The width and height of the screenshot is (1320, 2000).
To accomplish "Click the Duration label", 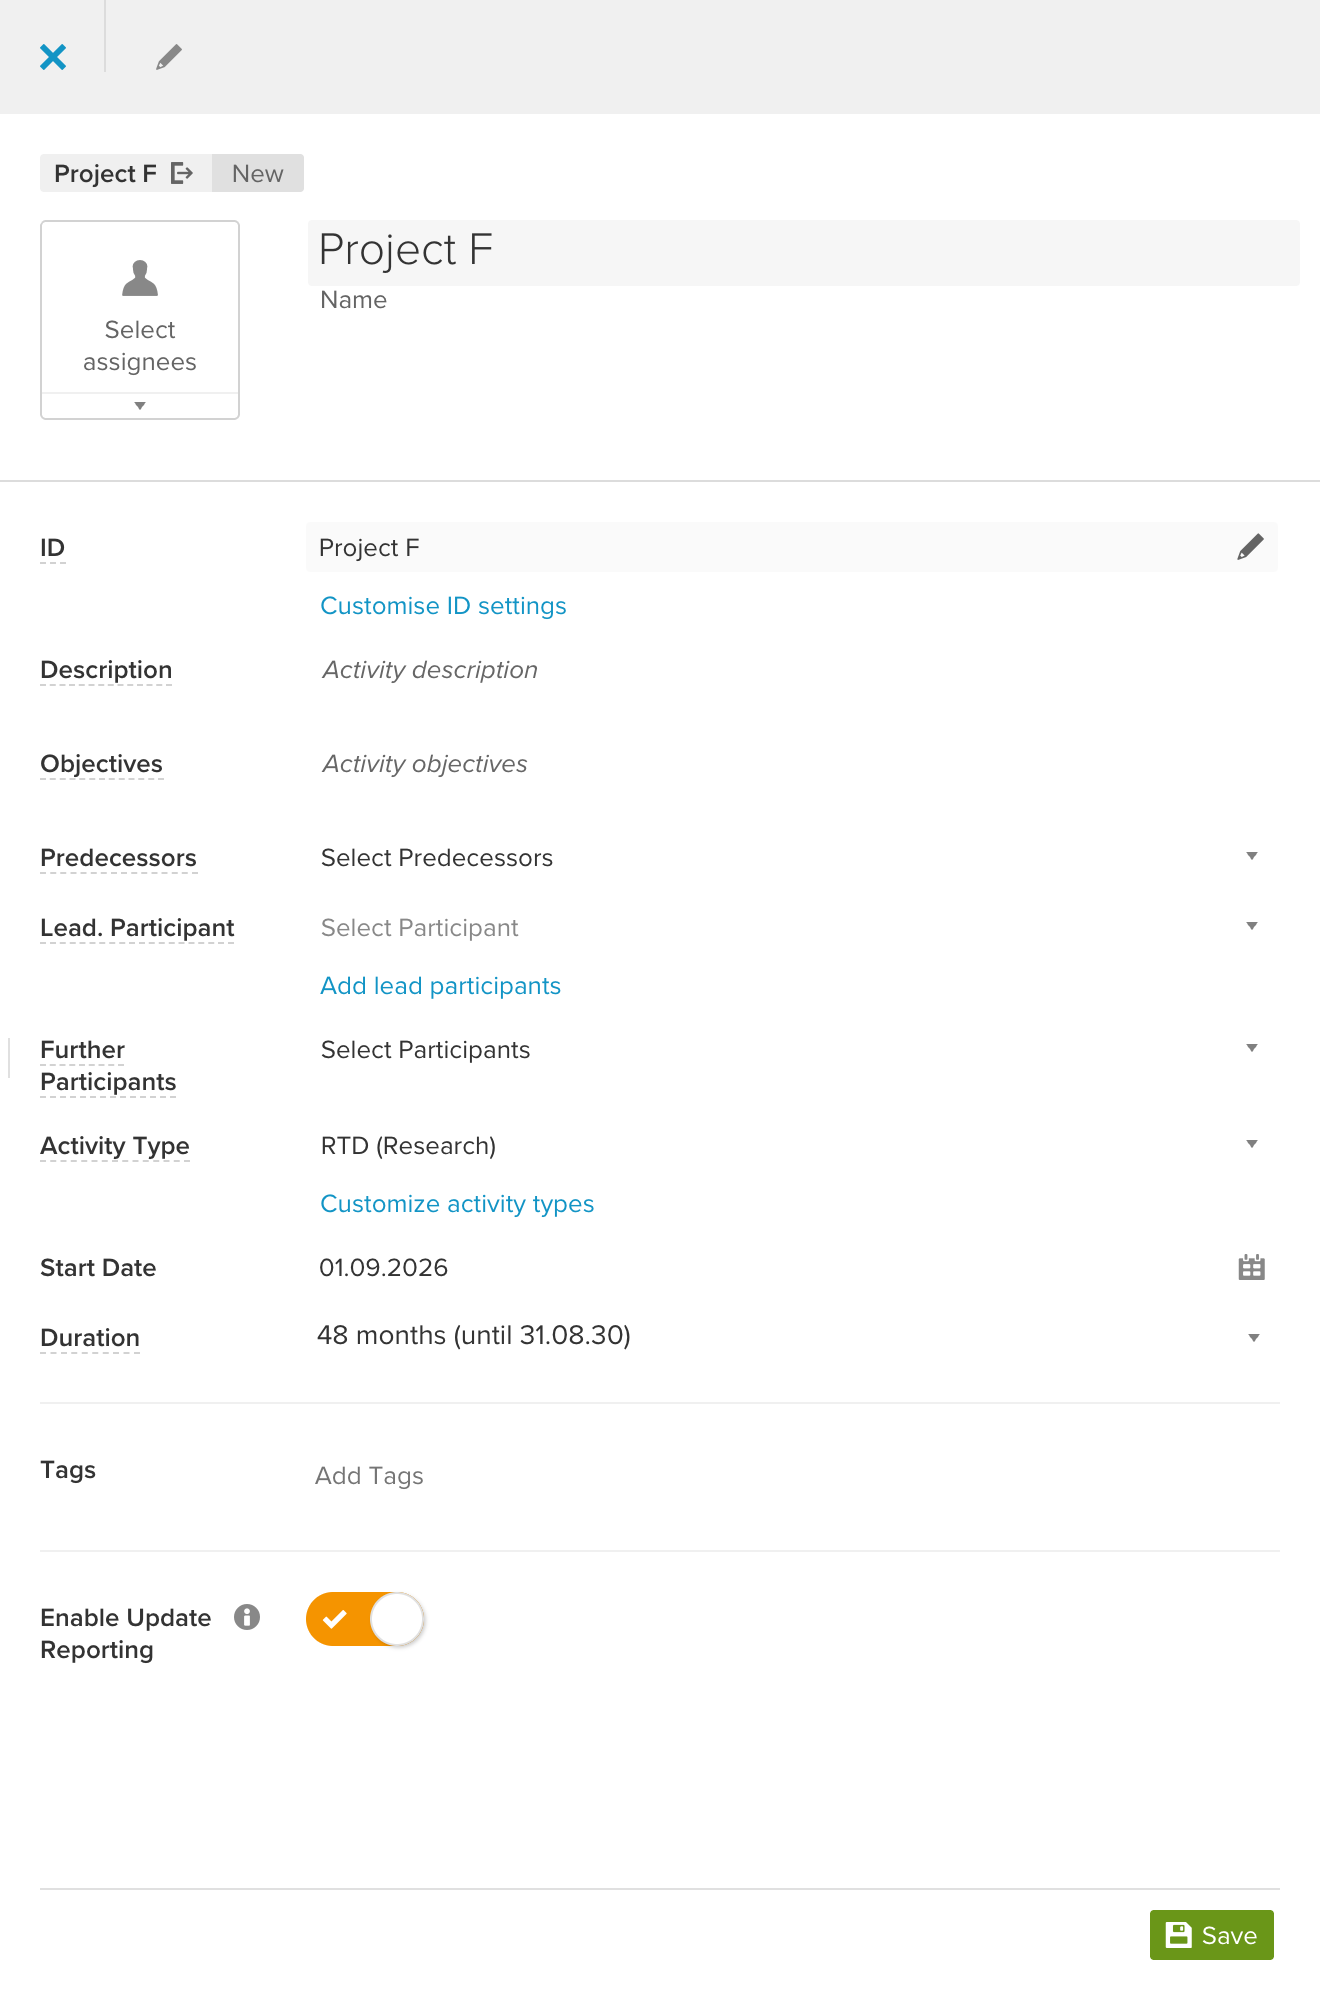I will pyautogui.click(x=90, y=1338).
